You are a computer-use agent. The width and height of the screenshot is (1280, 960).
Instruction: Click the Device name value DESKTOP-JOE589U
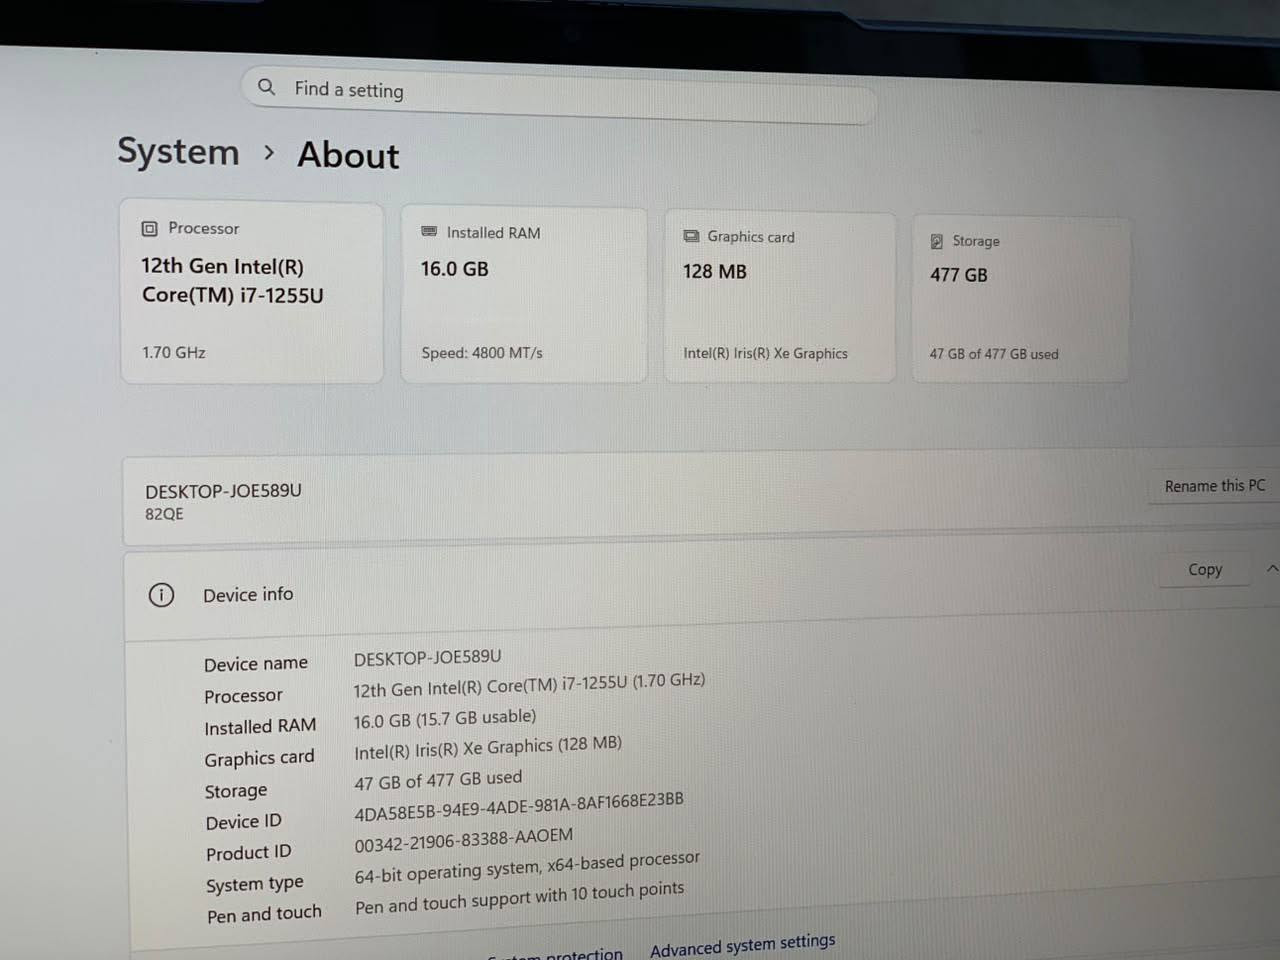428,658
